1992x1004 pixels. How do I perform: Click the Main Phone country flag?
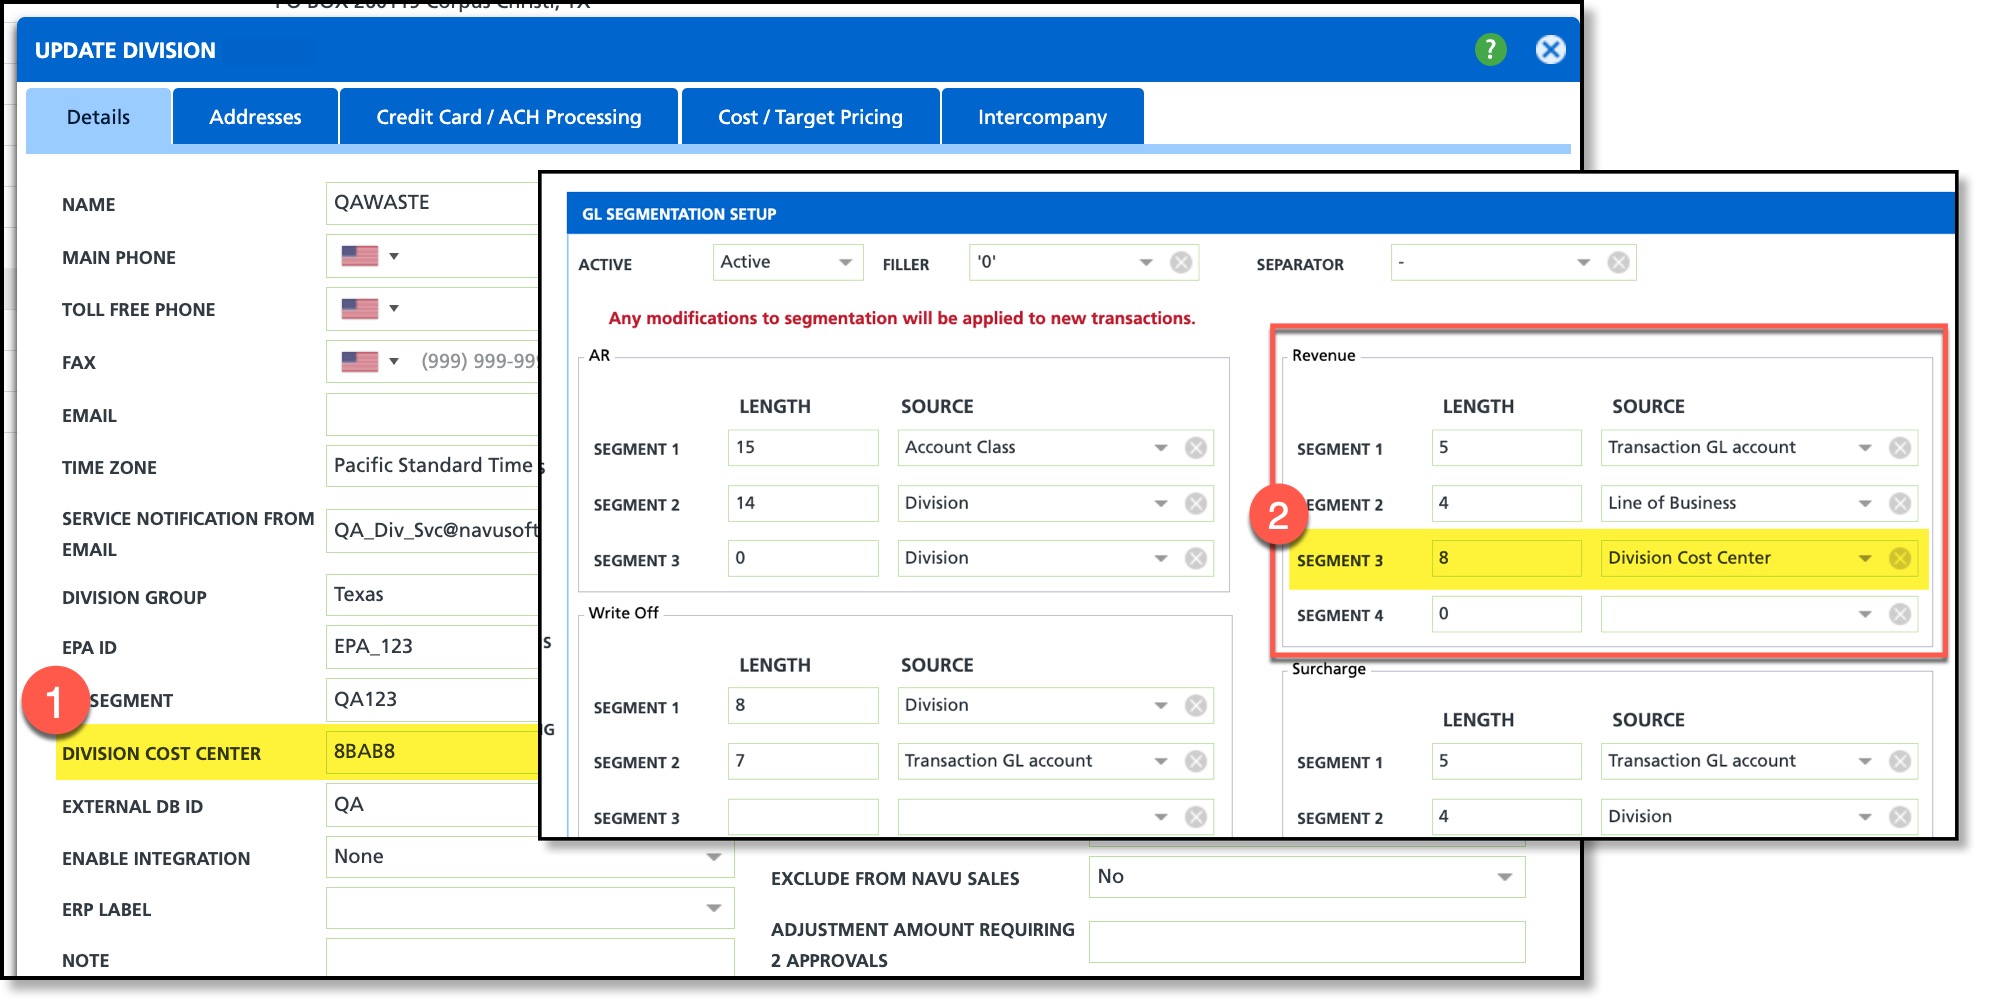[x=359, y=256]
